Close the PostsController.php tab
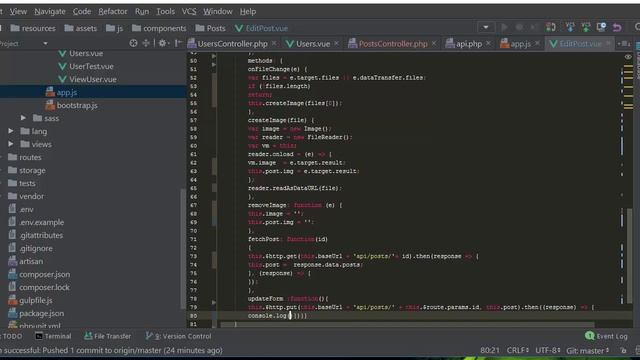This screenshot has height=360, width=640. tap(434, 43)
